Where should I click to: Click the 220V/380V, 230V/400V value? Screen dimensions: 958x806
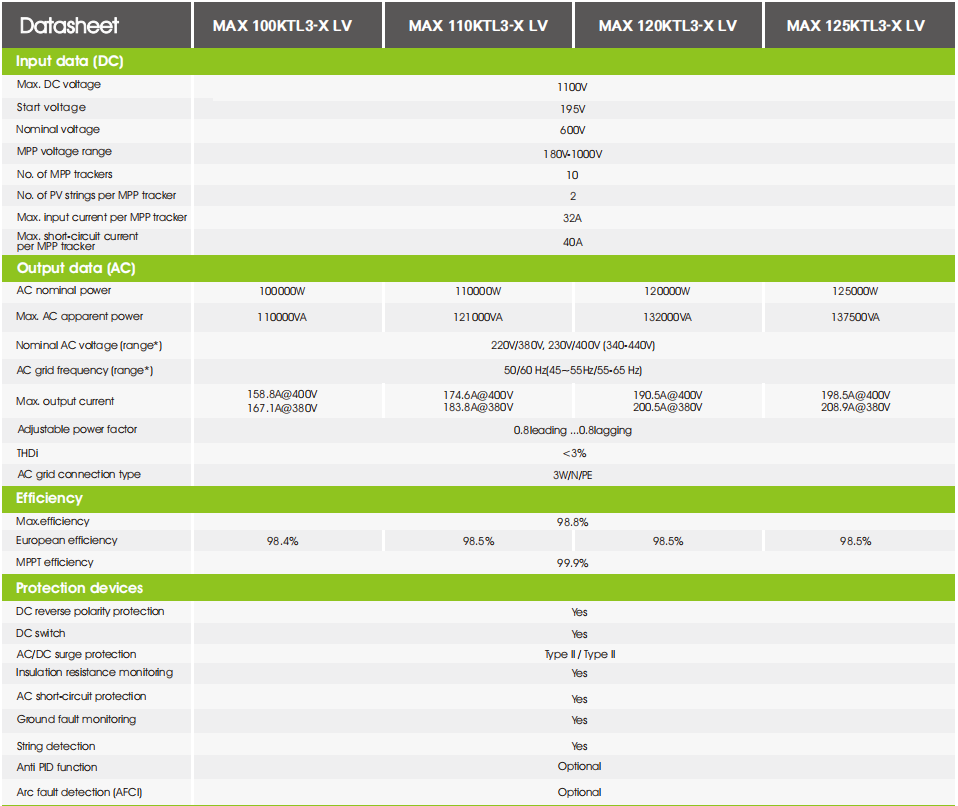coord(573,346)
